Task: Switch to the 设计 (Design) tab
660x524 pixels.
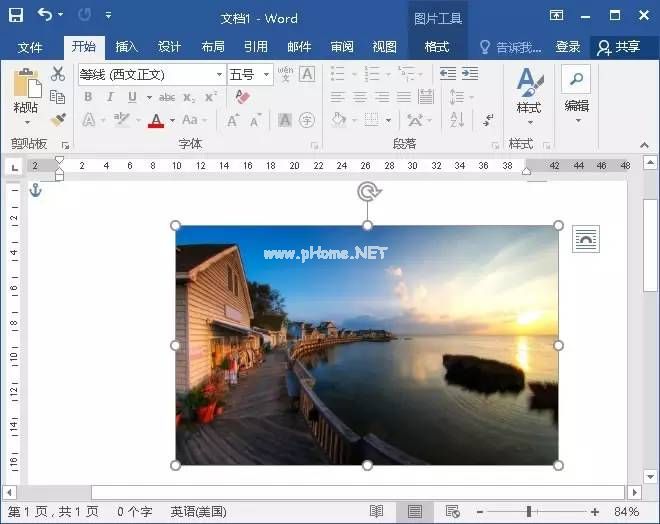Action: (x=170, y=47)
